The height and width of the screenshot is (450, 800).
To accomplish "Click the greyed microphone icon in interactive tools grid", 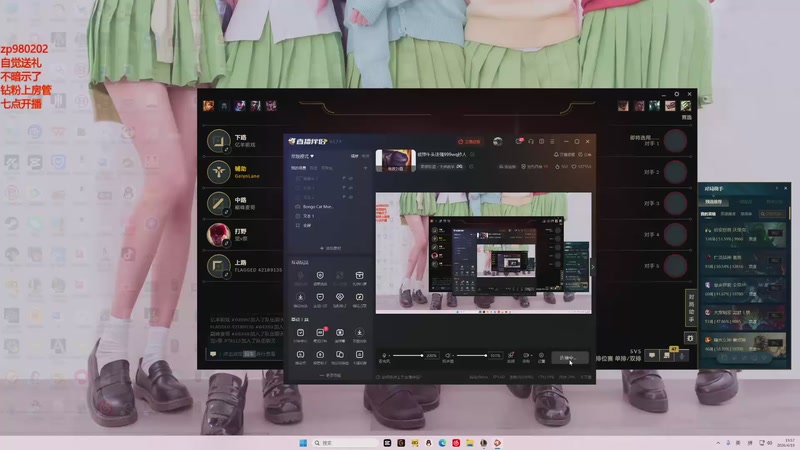I will [x=301, y=278].
